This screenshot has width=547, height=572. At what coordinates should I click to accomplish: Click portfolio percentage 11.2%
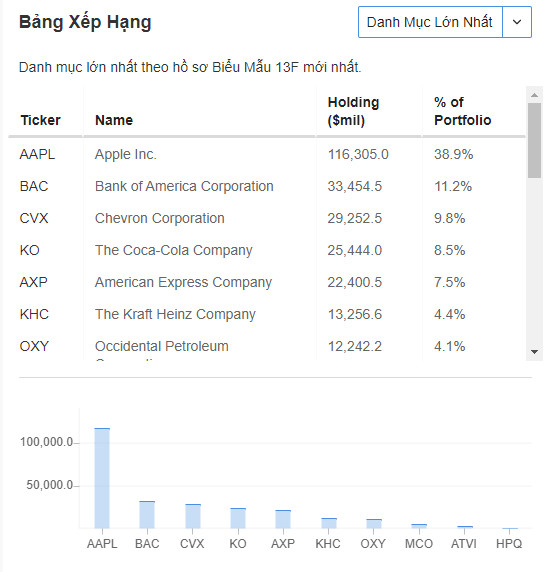453,186
